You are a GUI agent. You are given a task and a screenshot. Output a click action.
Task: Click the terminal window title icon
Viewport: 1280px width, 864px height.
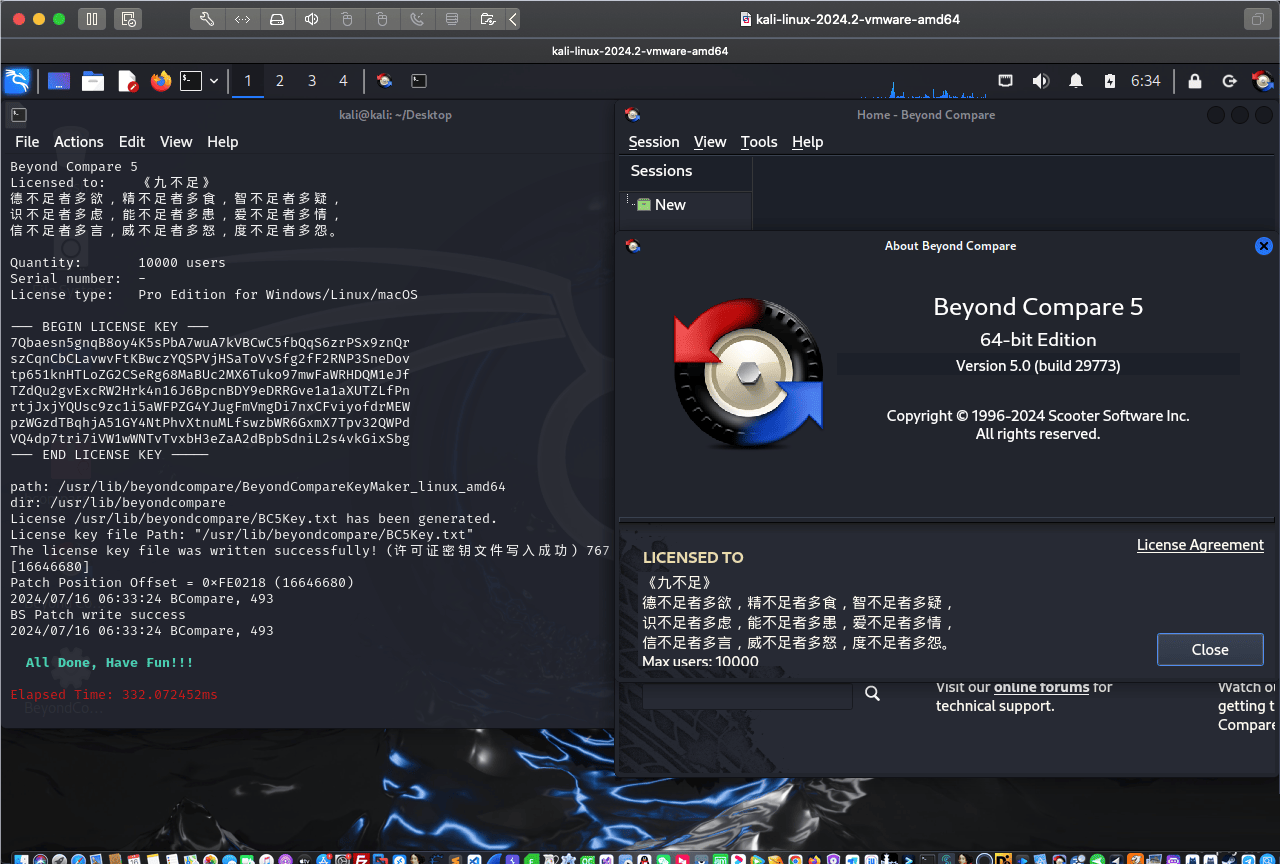19,115
